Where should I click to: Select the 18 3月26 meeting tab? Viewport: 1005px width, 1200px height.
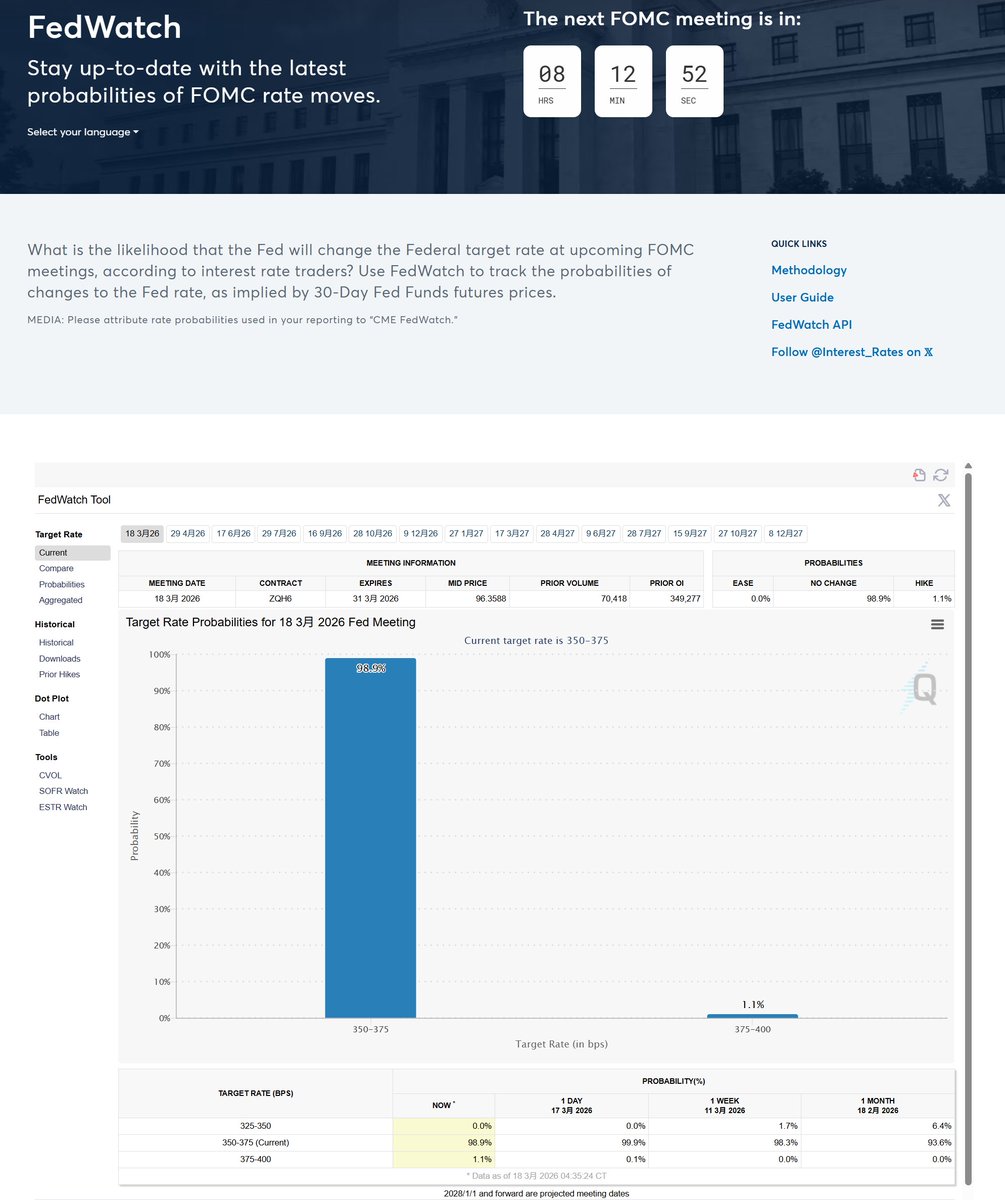coord(143,534)
